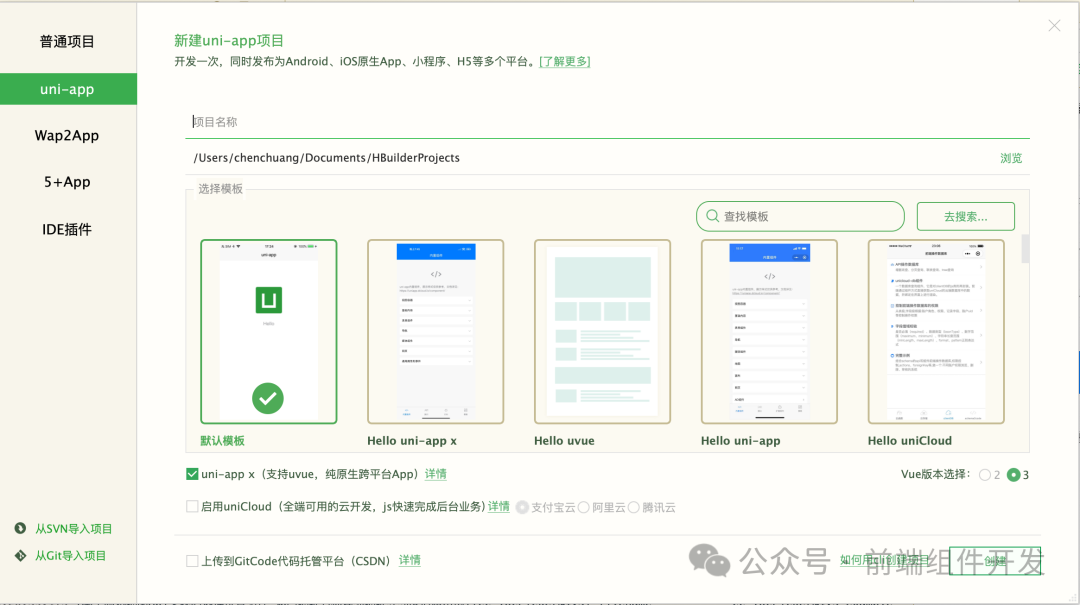Click the magnifier icon in template search box
Image resolution: width=1080 pixels, height=605 pixels.
[x=711, y=216]
